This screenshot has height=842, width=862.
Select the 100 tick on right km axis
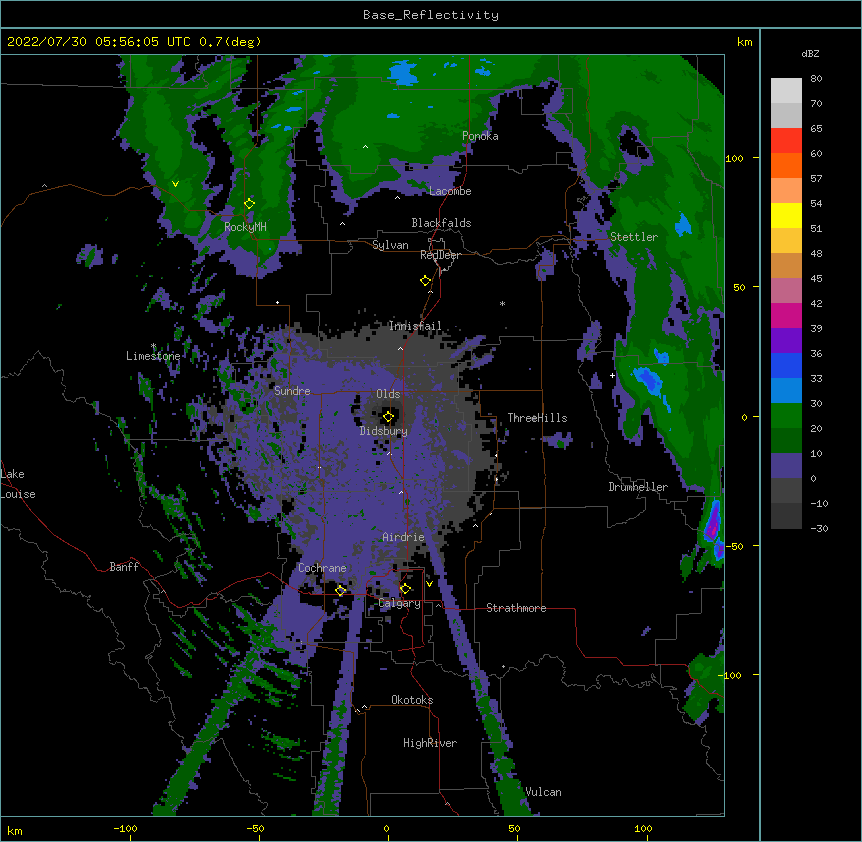(734, 158)
